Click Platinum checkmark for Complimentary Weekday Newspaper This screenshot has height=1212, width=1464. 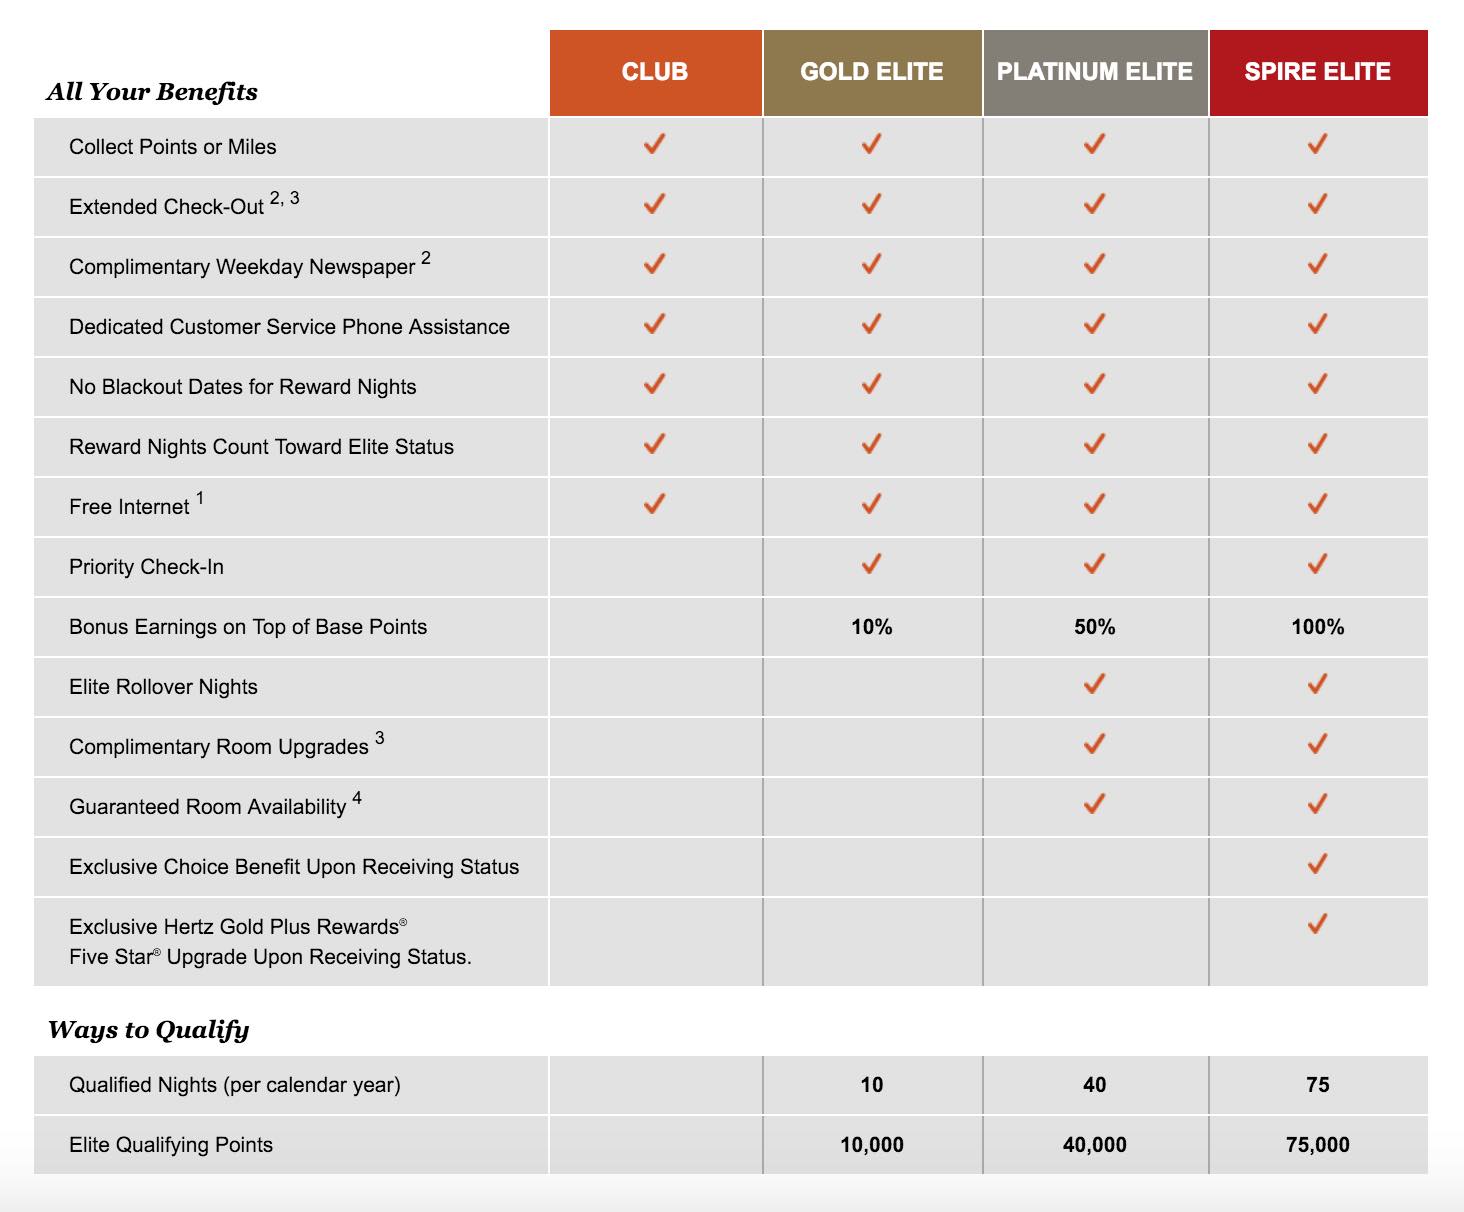tap(1094, 265)
